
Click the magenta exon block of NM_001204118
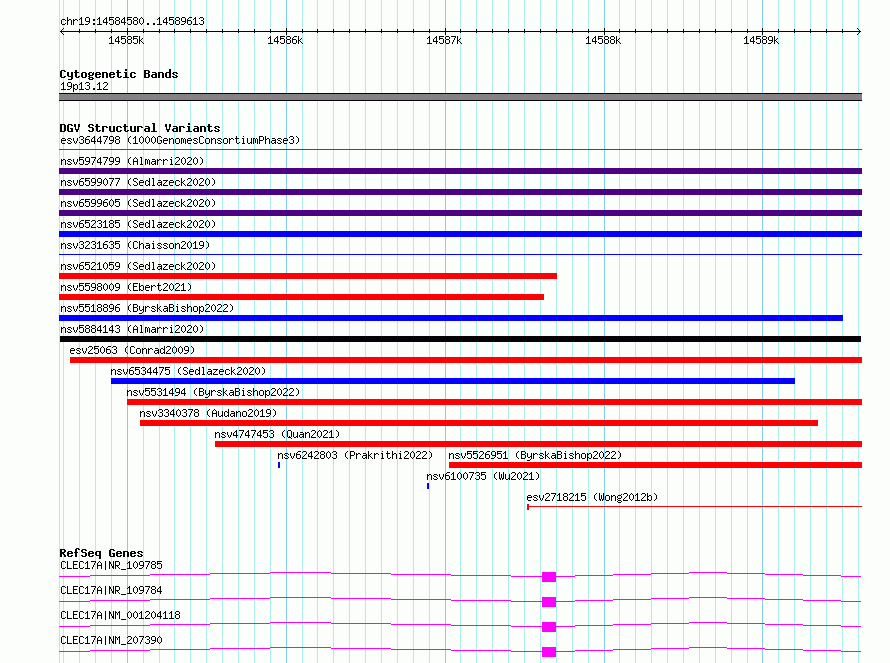coord(549,627)
